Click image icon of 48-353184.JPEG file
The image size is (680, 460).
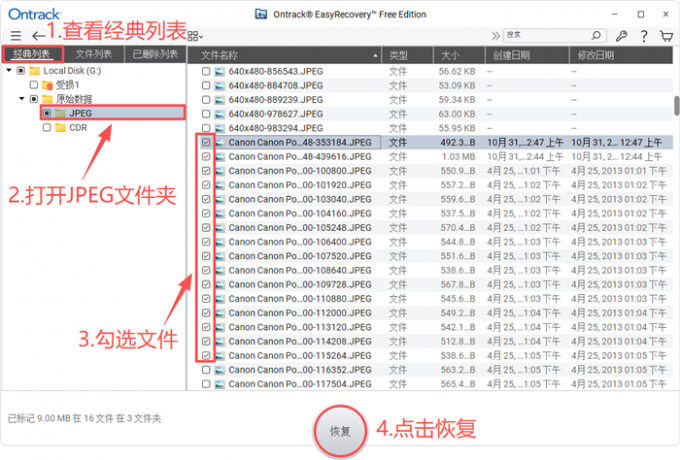coord(220,142)
